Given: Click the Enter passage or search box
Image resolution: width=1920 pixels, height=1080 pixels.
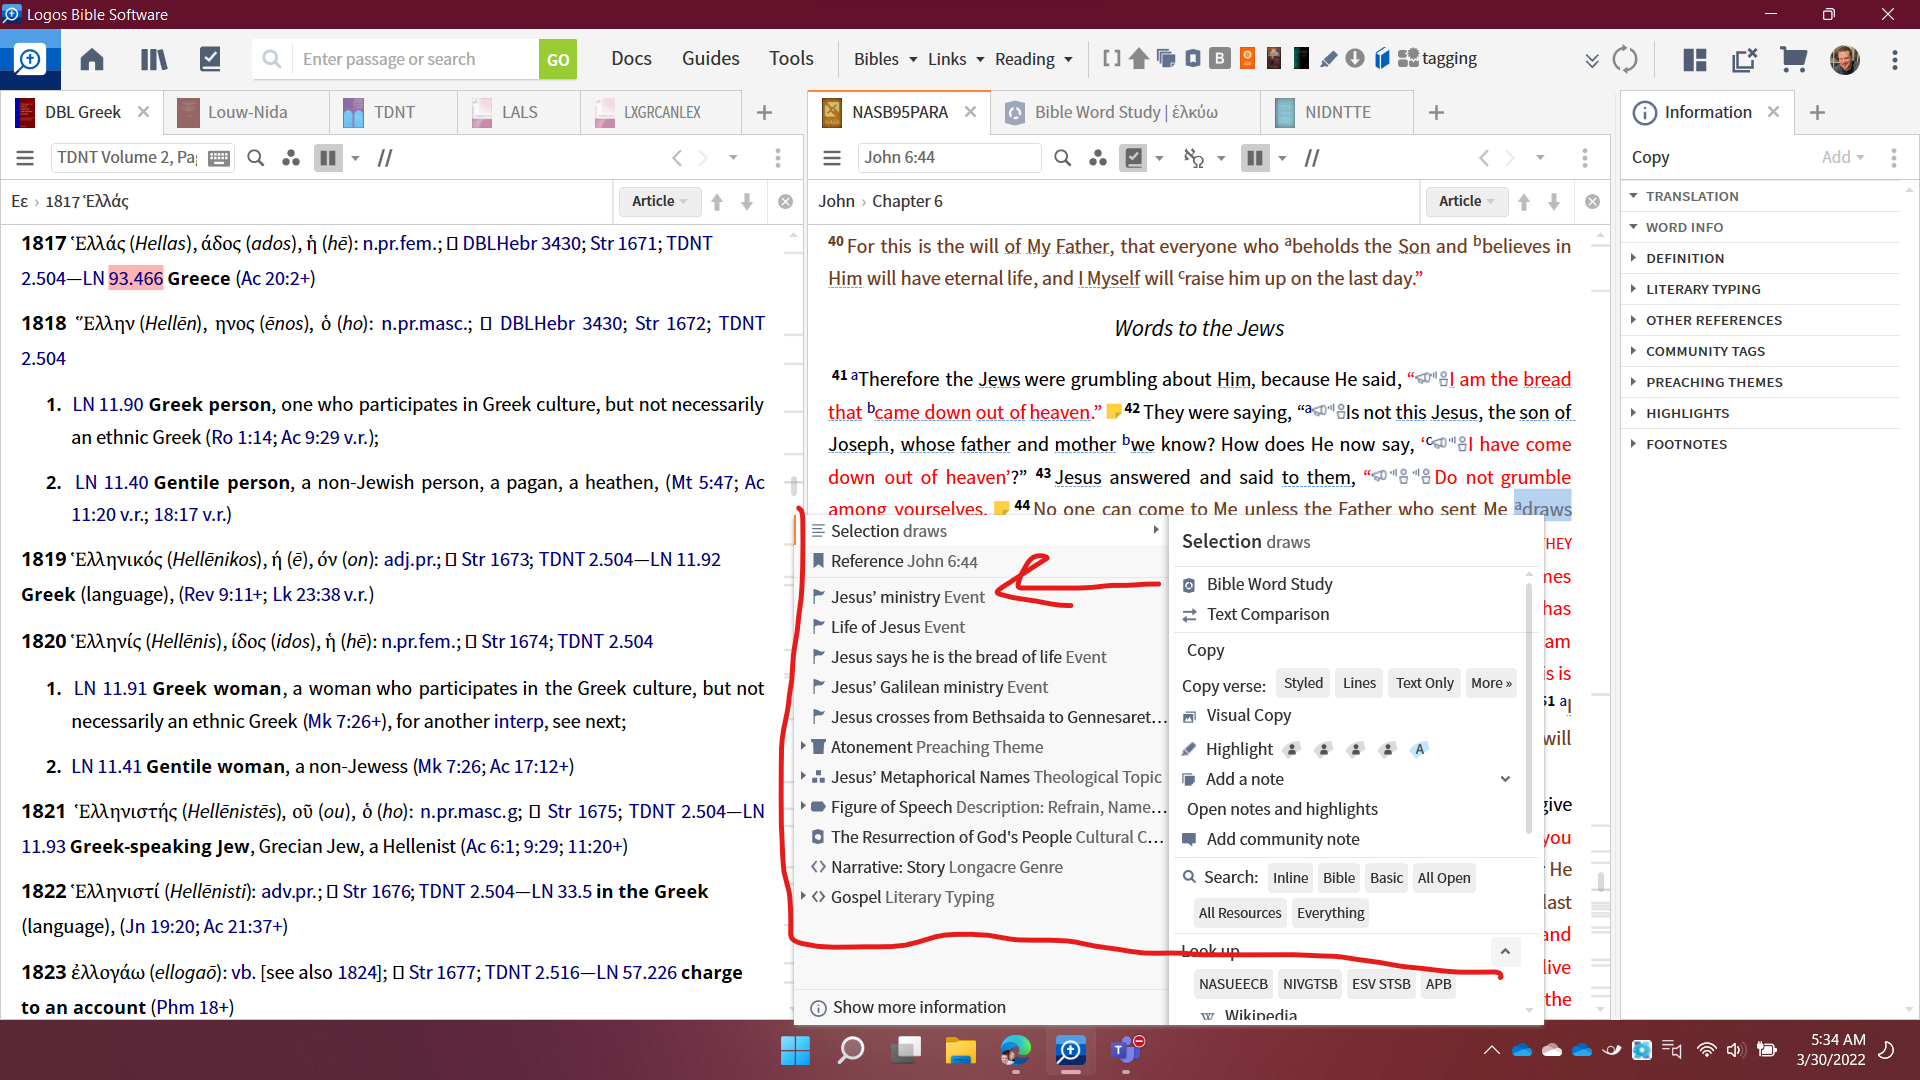Looking at the screenshot, I should [x=415, y=59].
